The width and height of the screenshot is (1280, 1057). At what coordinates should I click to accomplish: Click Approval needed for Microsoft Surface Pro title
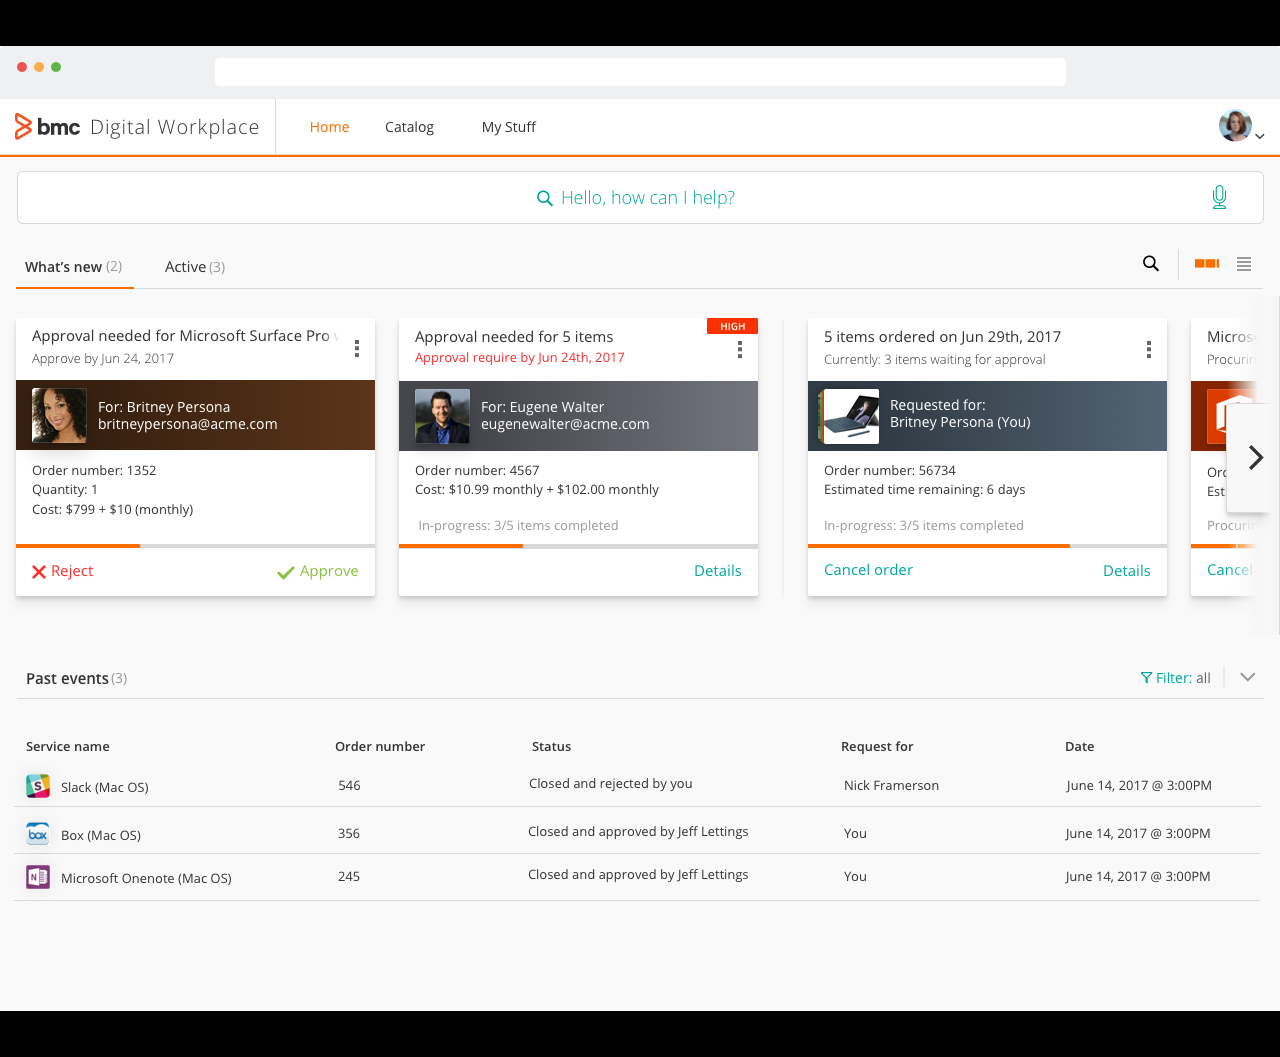pos(185,336)
